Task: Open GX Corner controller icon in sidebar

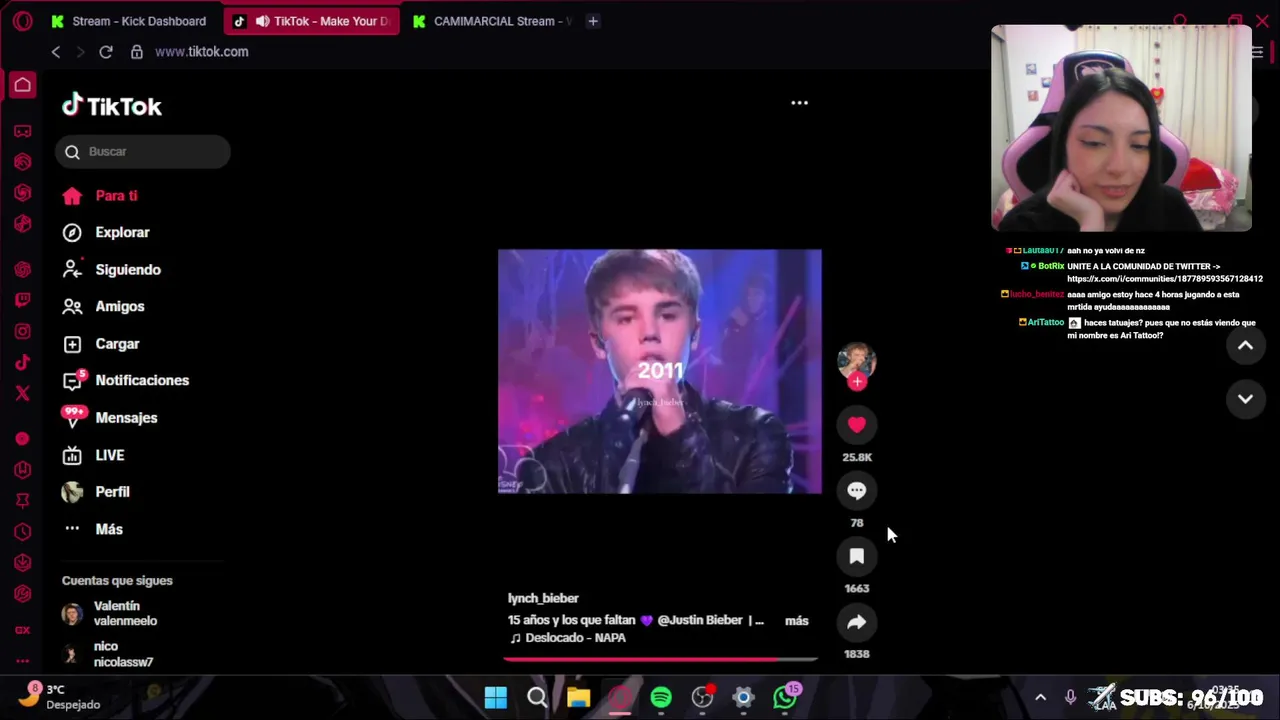Action: point(22,131)
